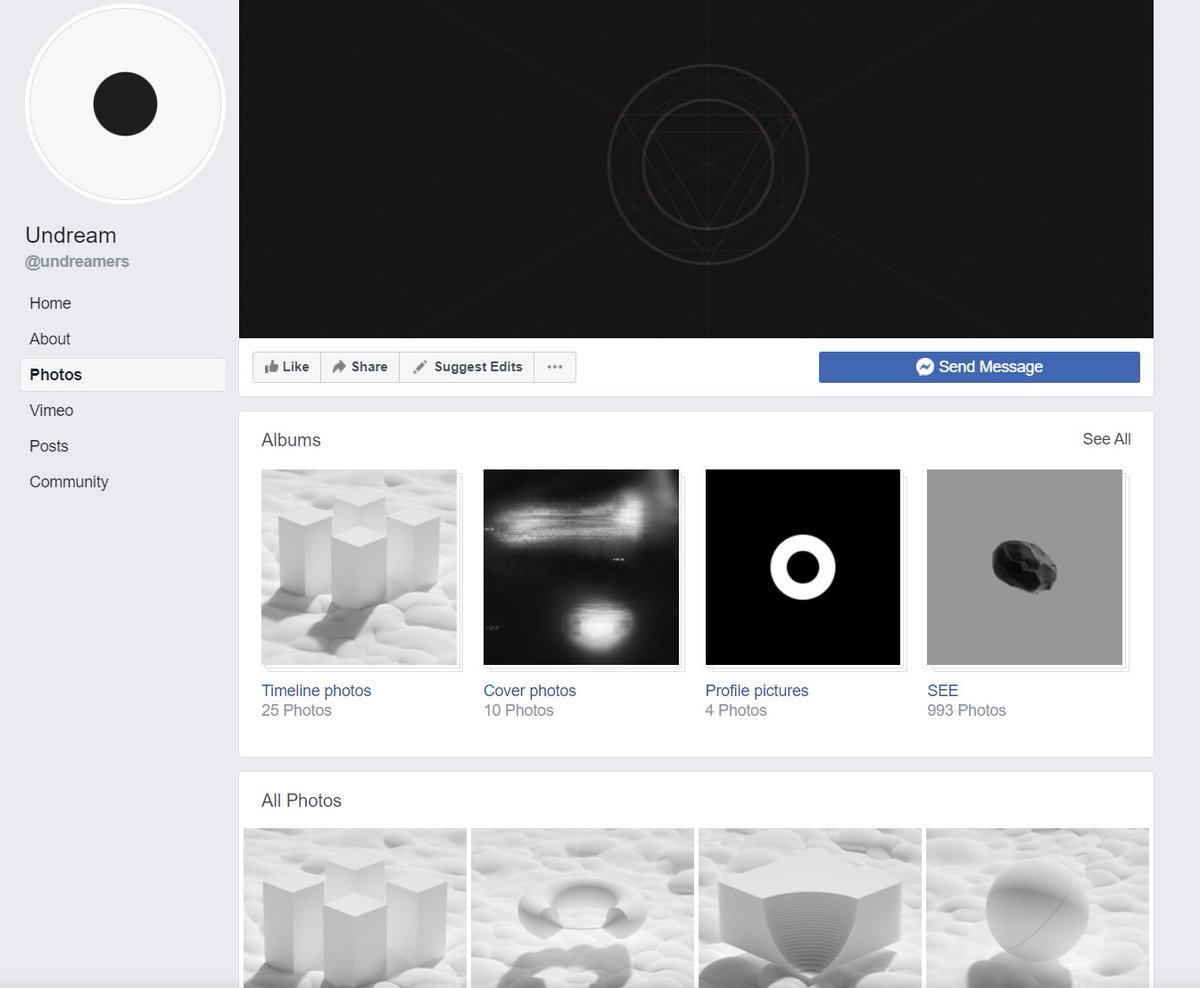Viewport: 1200px width, 988px height.
Task: Open the Cover photos album thumbnail
Action: (x=581, y=567)
